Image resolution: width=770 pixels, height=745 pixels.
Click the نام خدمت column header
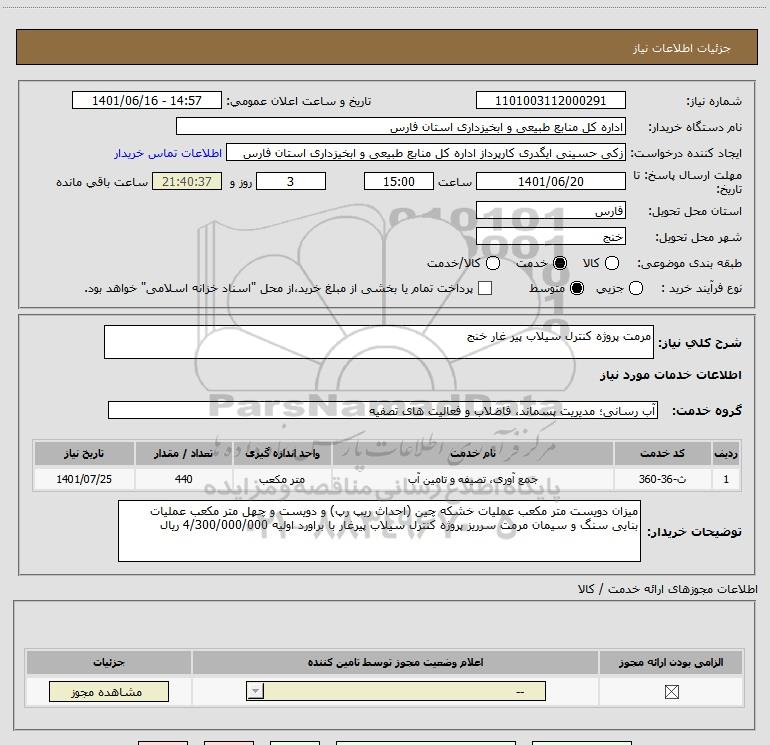(x=473, y=453)
